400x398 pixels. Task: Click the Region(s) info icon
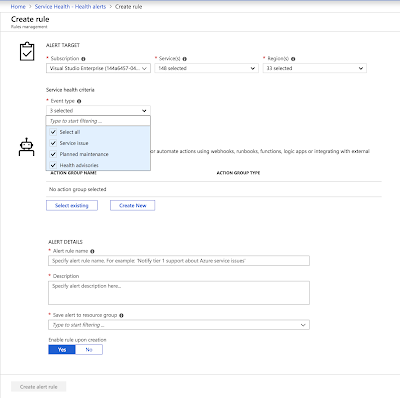(293, 59)
